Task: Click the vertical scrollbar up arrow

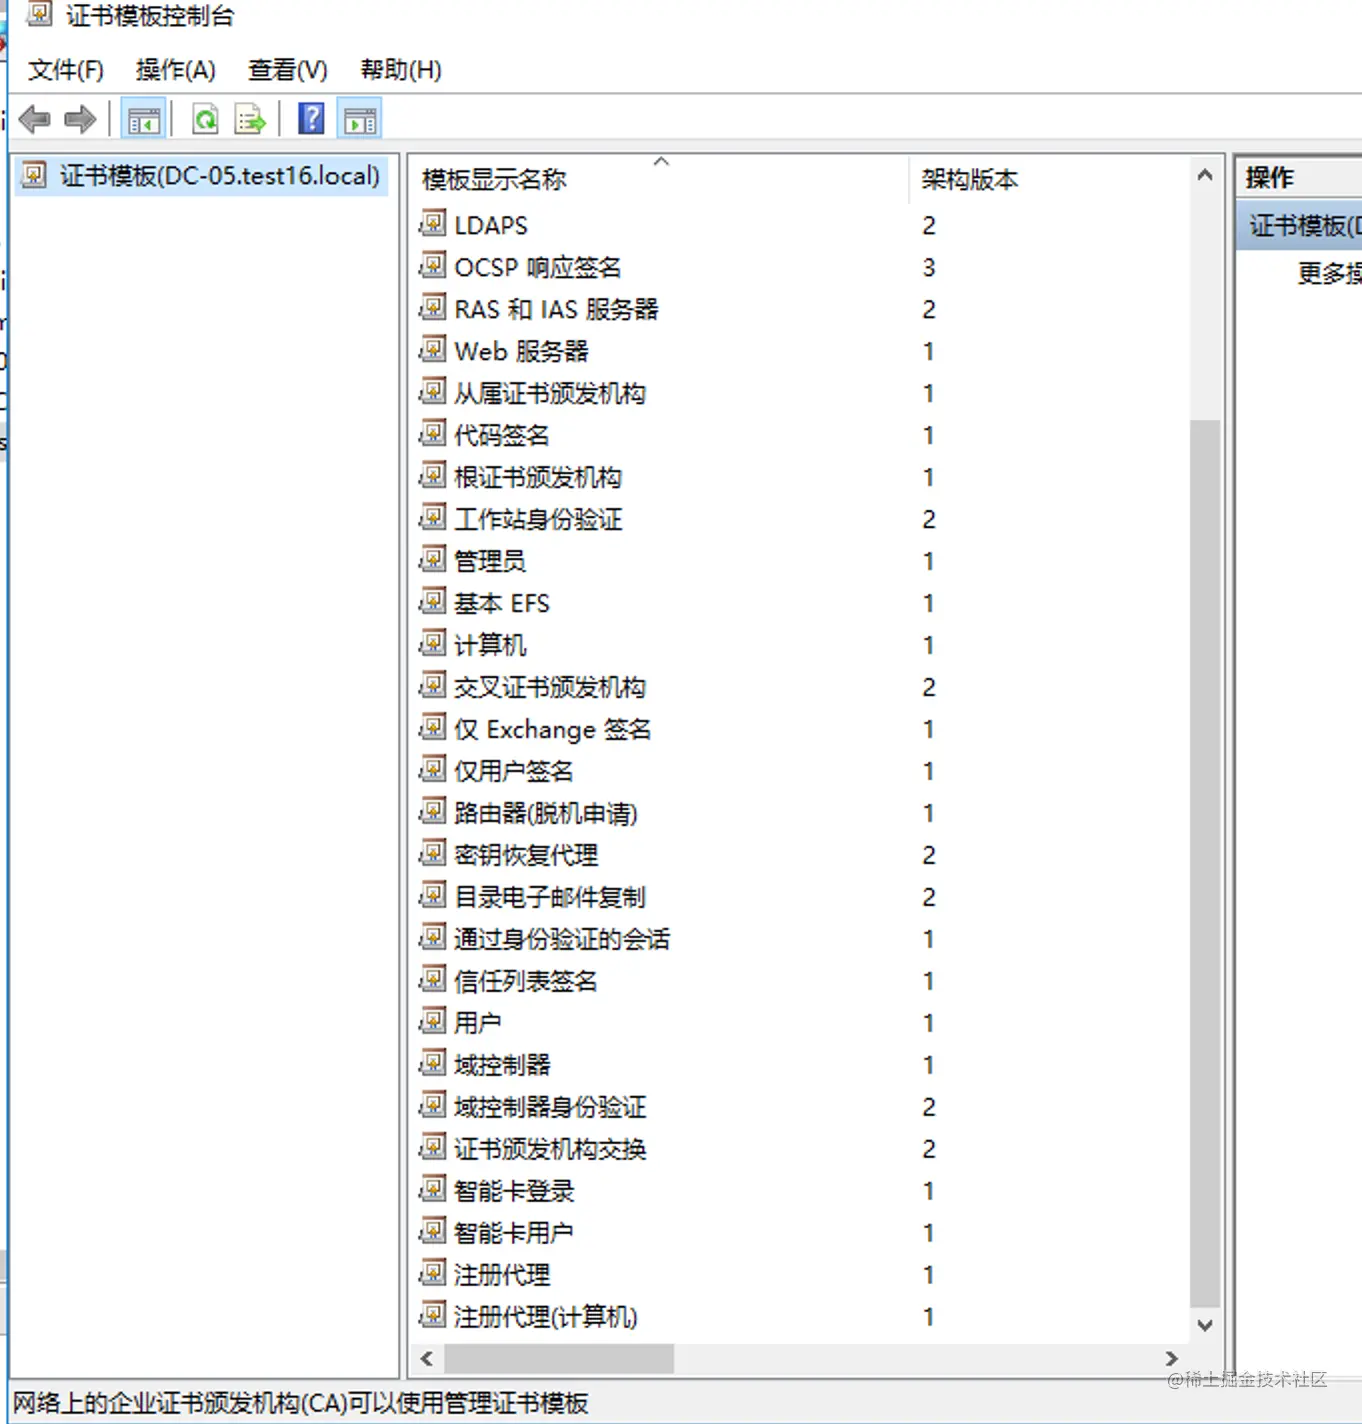Action: (1205, 175)
